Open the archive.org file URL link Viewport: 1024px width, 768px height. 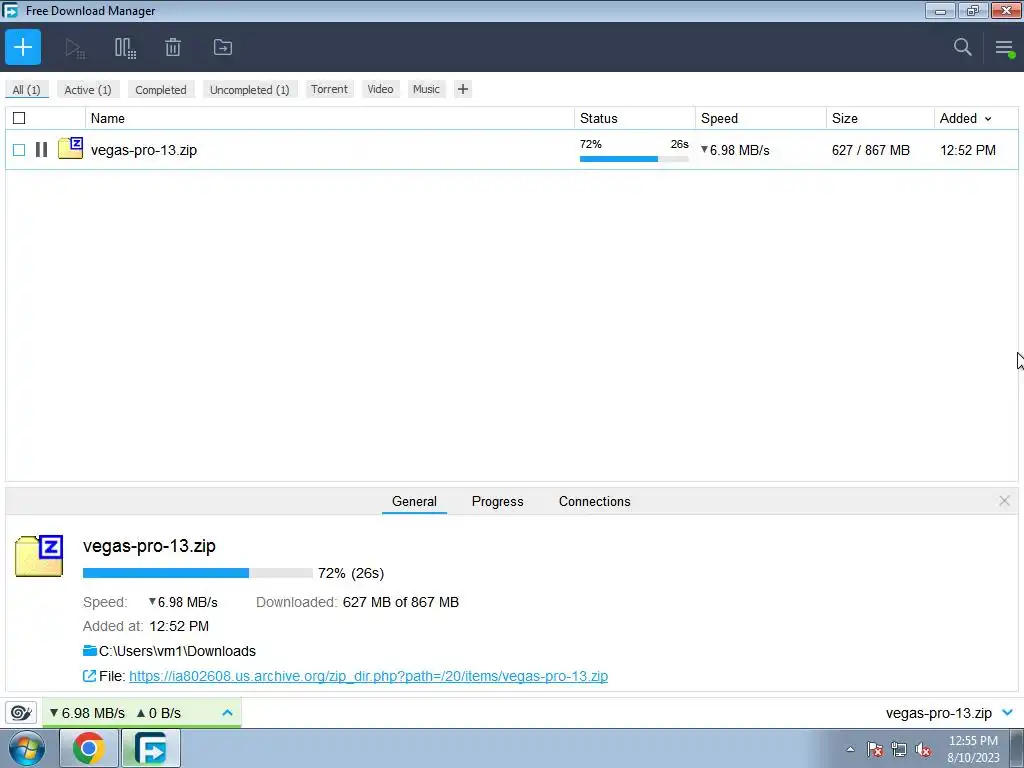(x=368, y=676)
